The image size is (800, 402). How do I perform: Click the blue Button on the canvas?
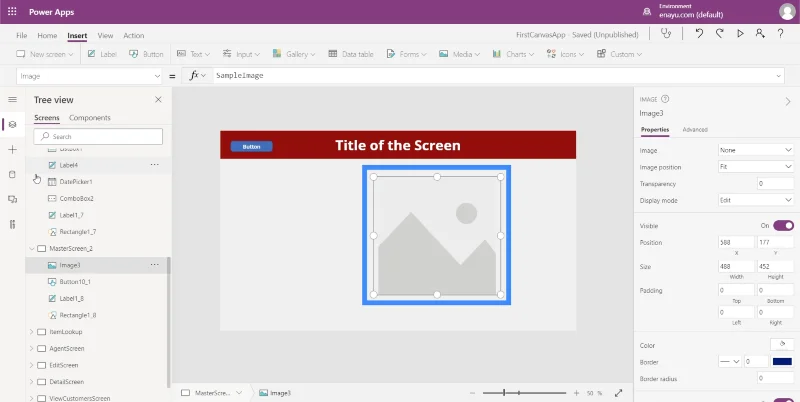[x=251, y=146]
